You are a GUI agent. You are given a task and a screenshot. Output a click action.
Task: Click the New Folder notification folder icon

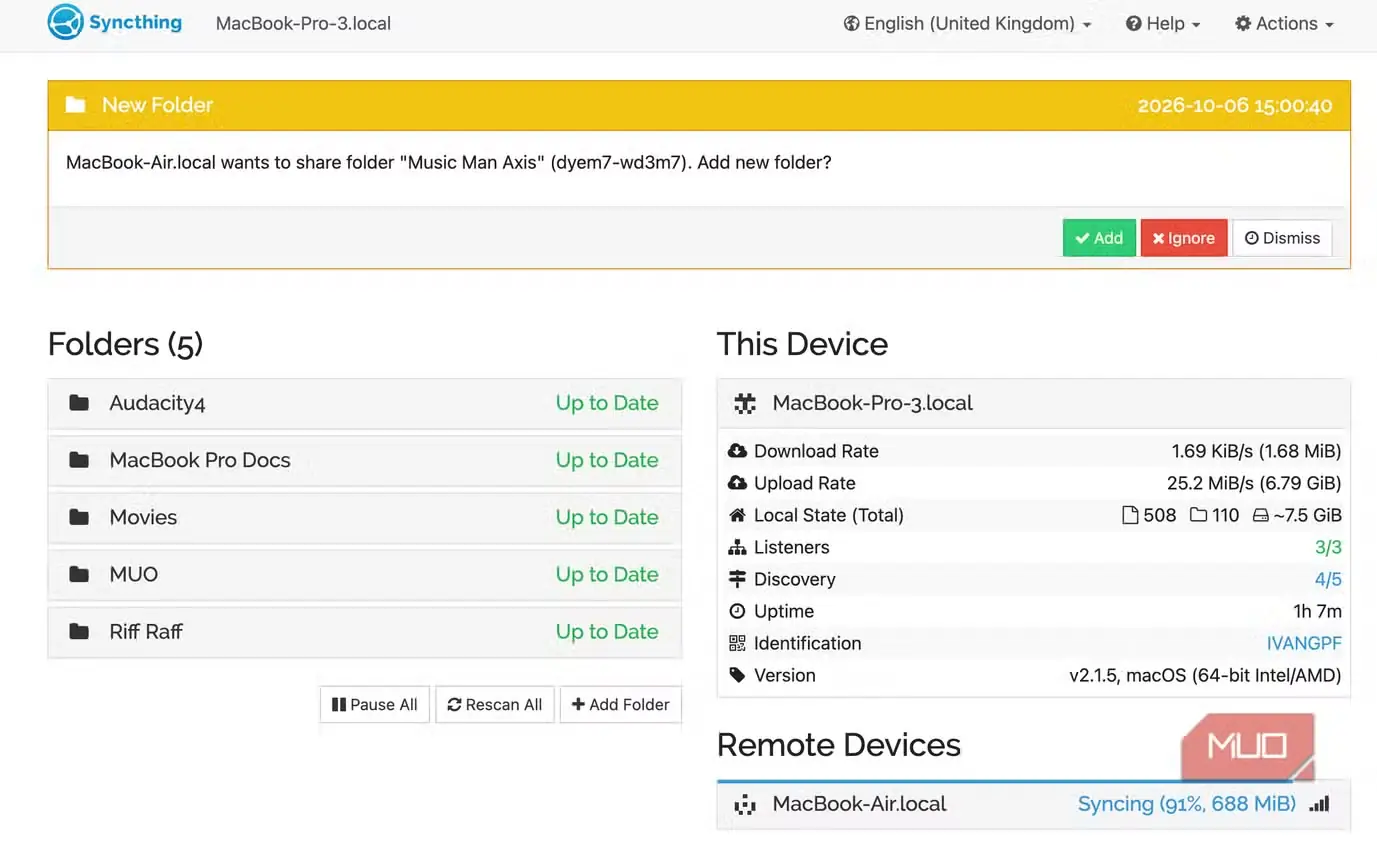[75, 105]
